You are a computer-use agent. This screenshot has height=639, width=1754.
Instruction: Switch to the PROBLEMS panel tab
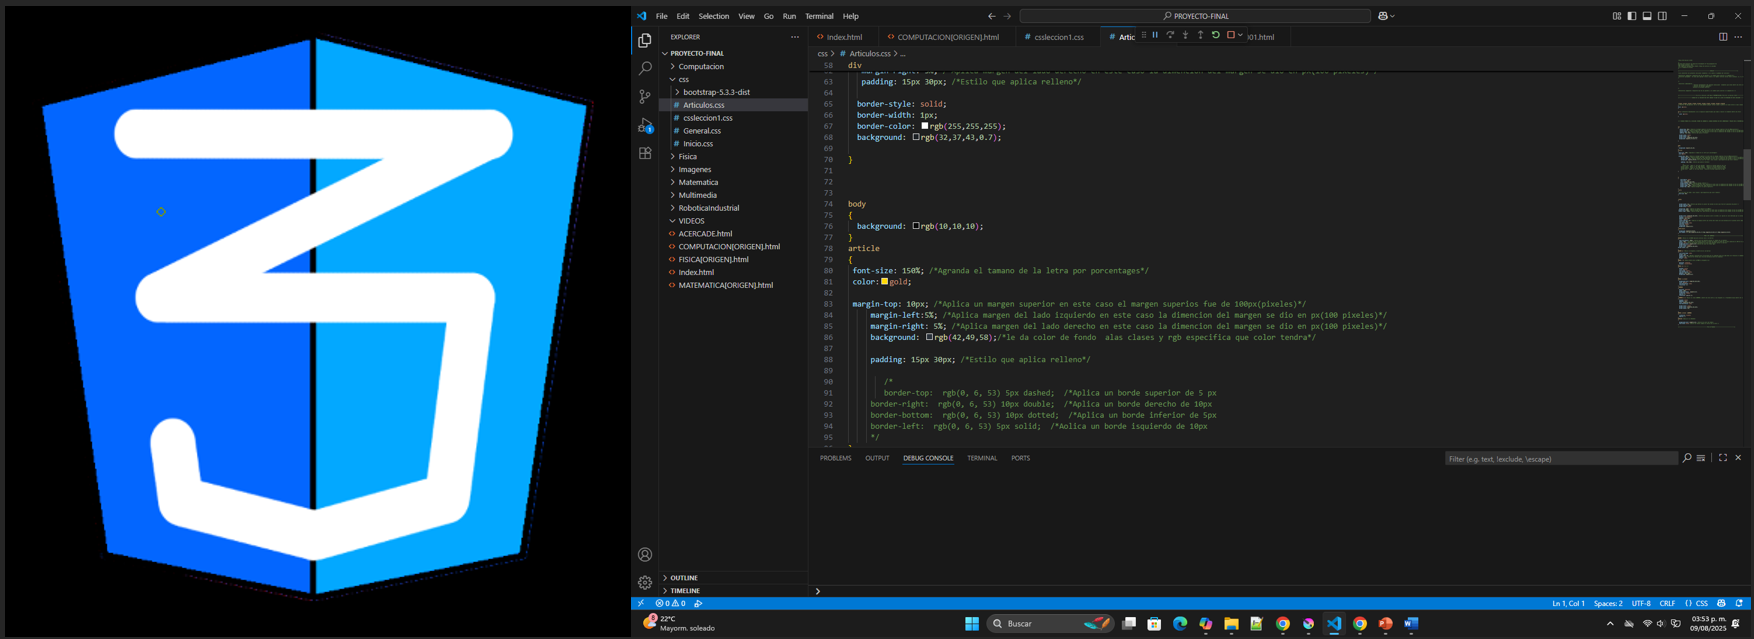[836, 458]
